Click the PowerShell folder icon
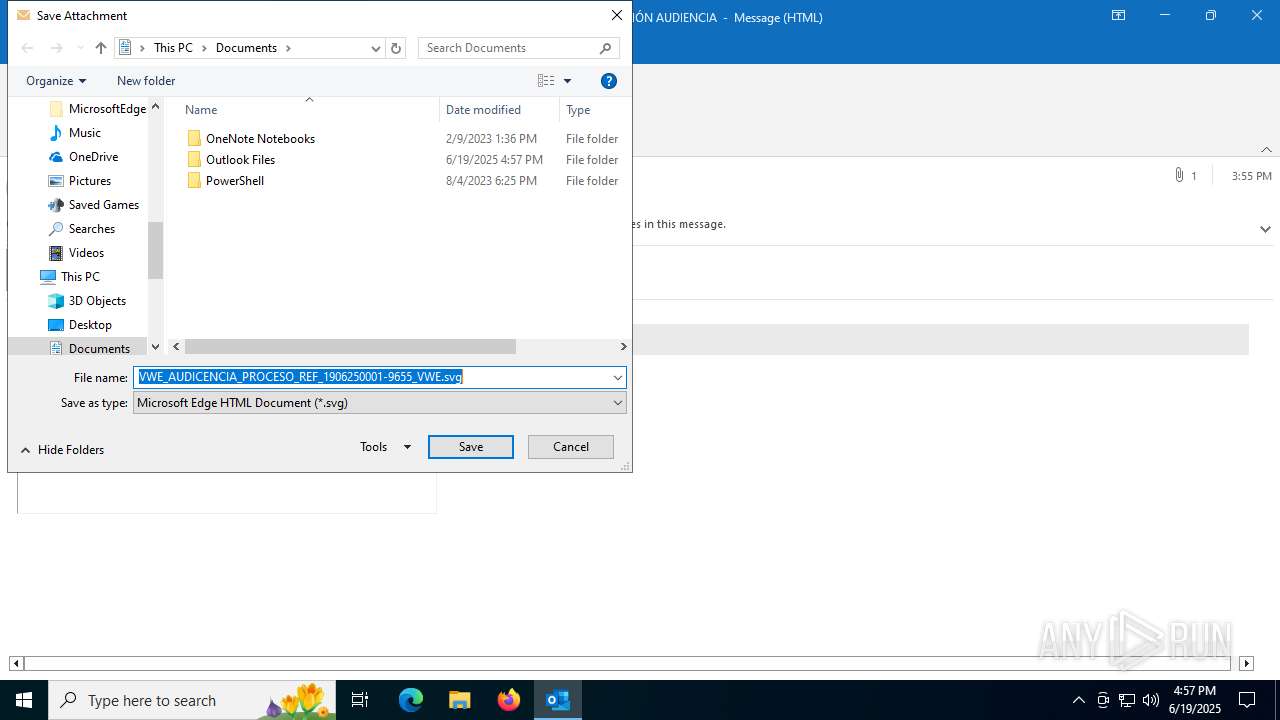Image resolution: width=1280 pixels, height=720 pixels. tap(194, 181)
